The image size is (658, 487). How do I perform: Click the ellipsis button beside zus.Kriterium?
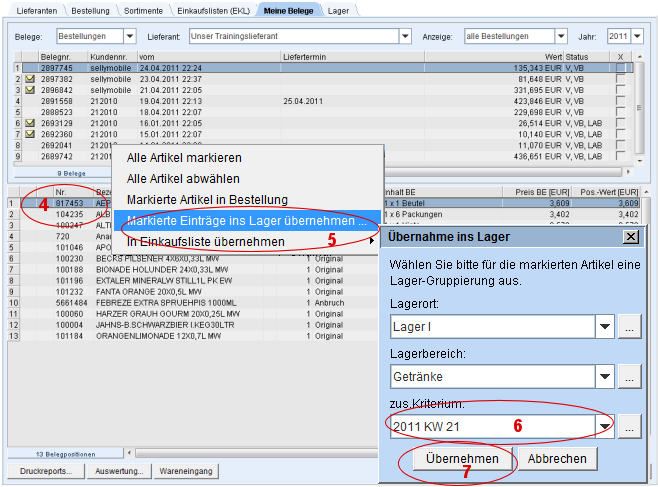tap(629, 426)
